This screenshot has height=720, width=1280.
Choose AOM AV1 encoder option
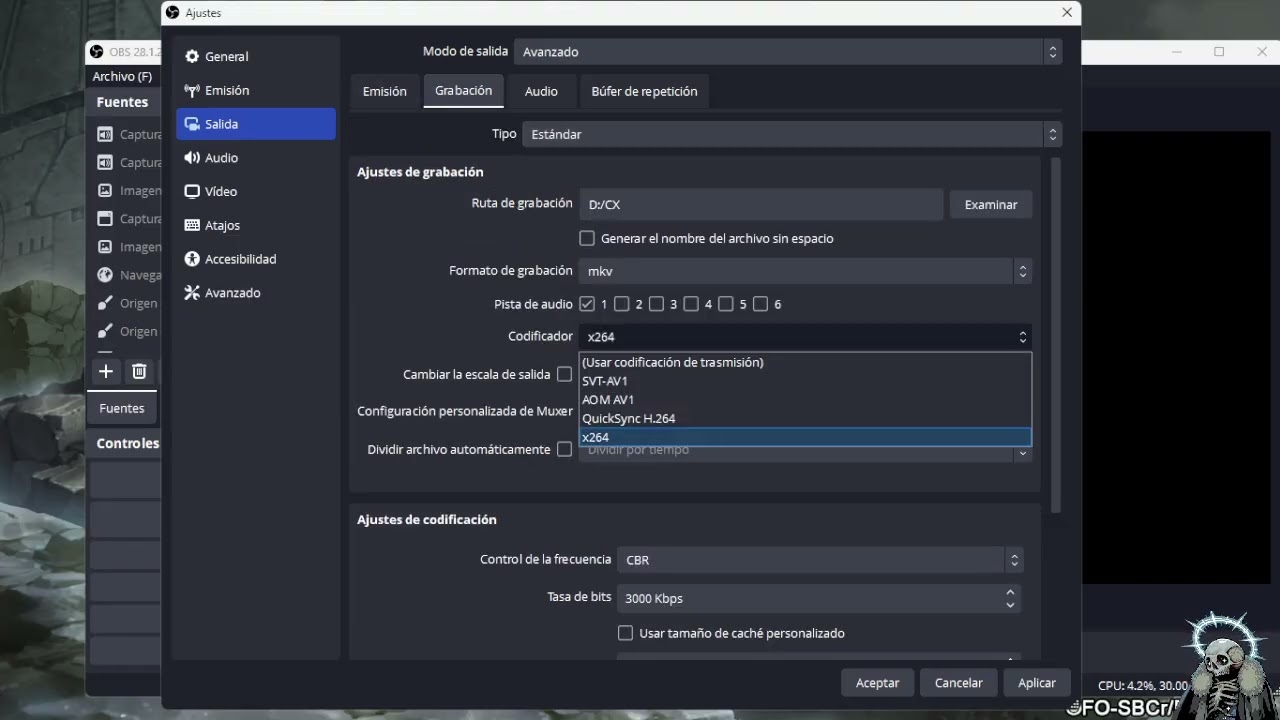tap(805, 400)
